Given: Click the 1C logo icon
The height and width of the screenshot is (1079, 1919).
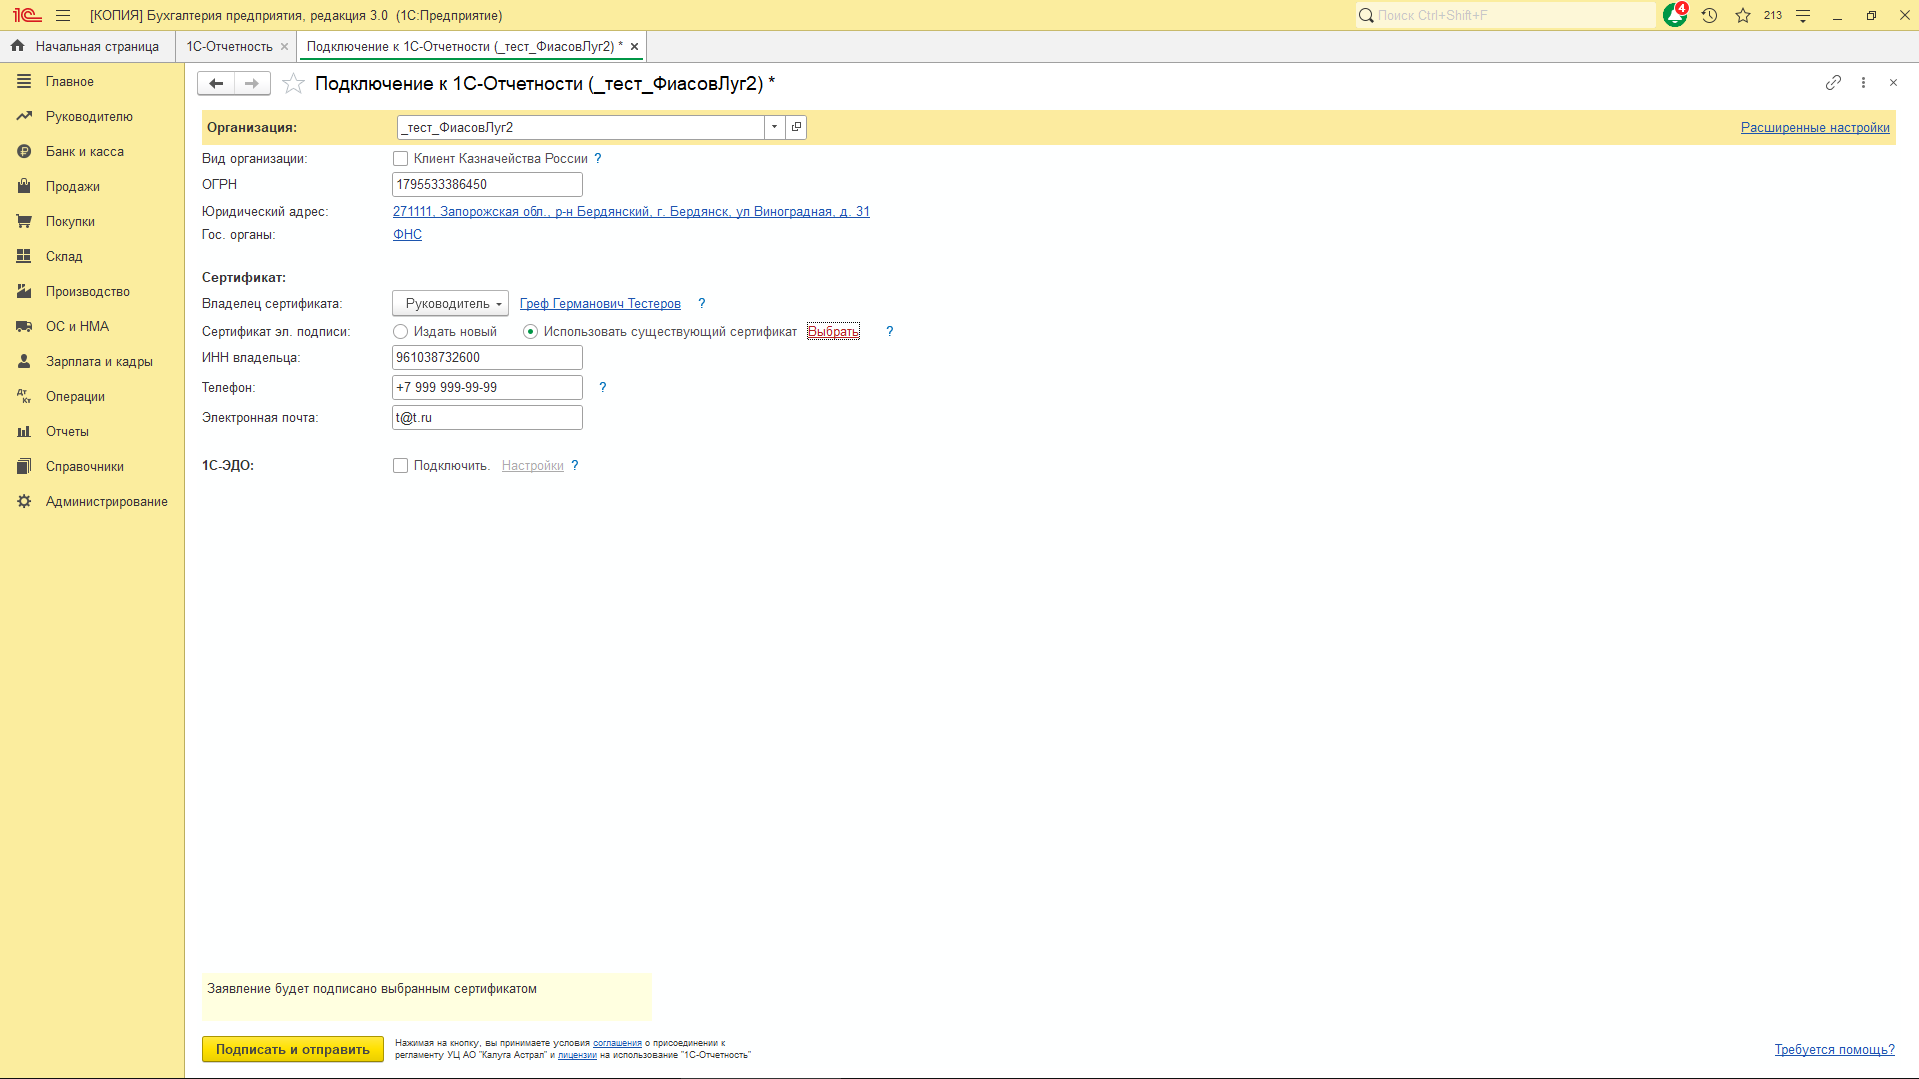Looking at the screenshot, I should [x=27, y=15].
